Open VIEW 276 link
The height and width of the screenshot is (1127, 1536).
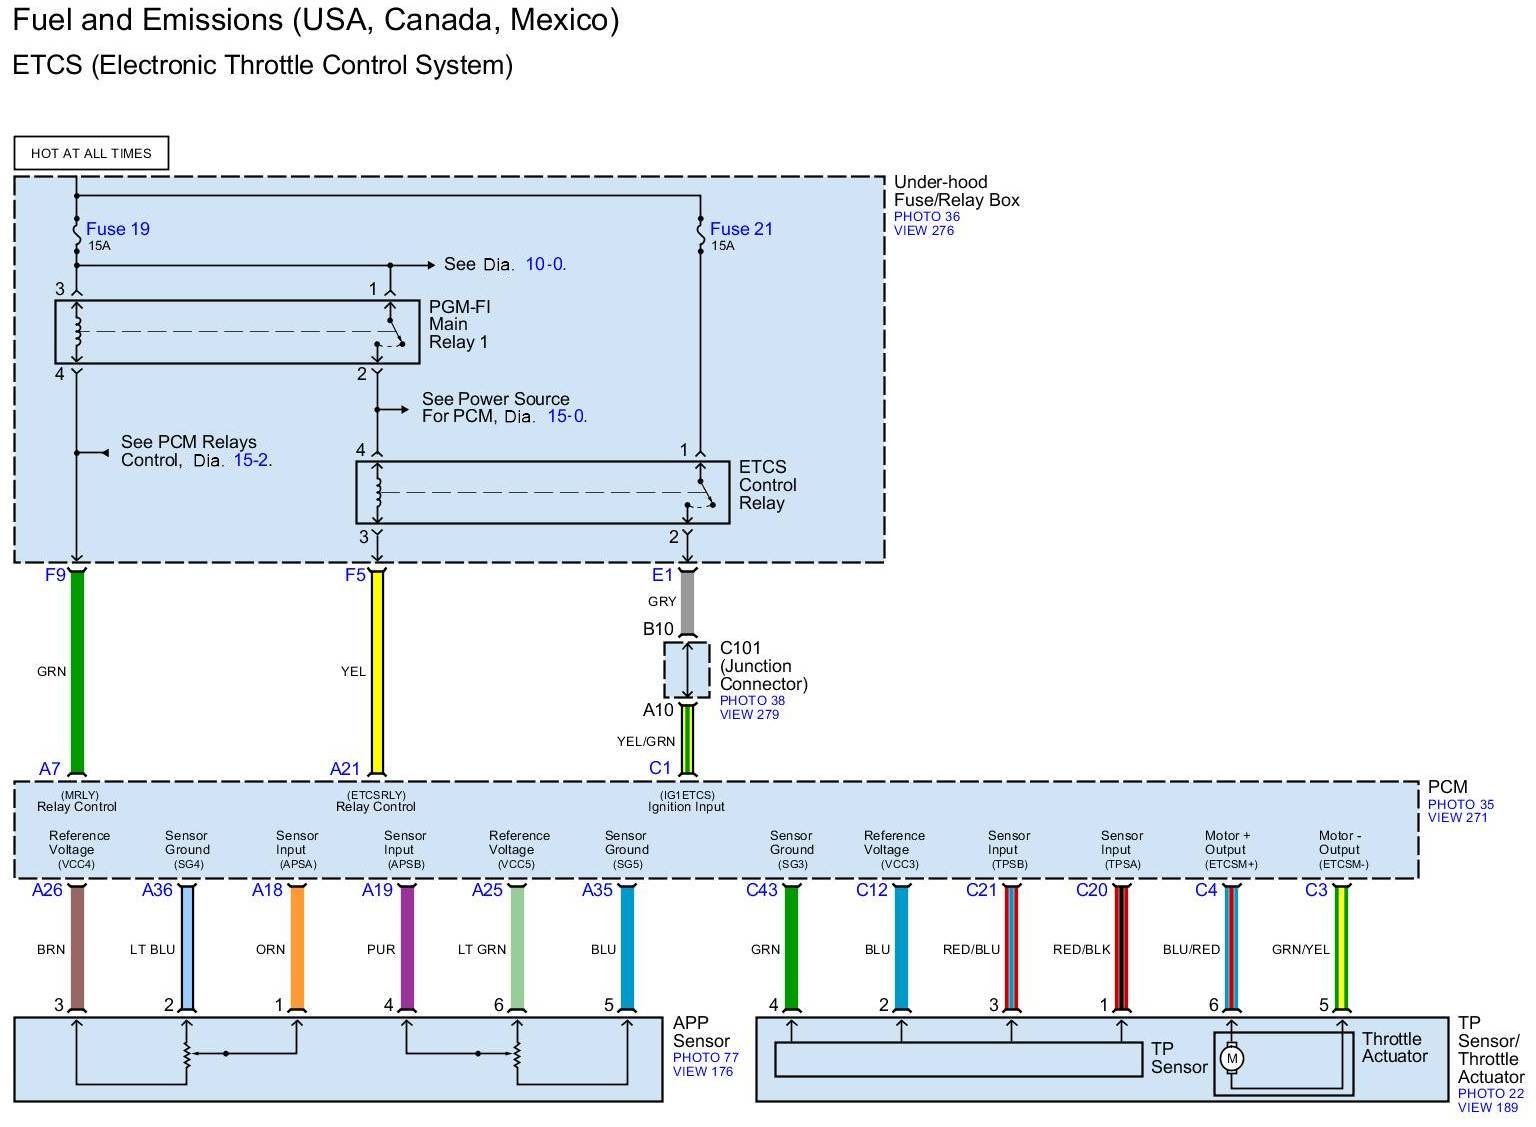click(x=924, y=230)
